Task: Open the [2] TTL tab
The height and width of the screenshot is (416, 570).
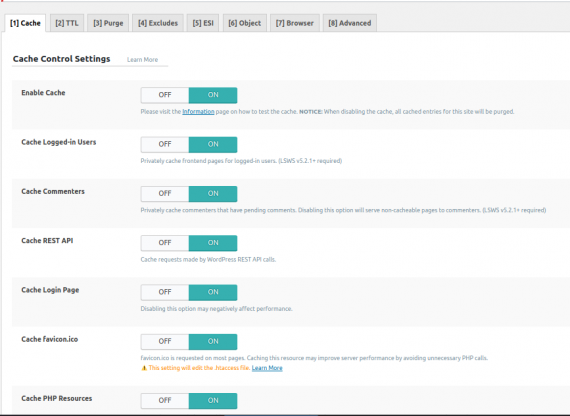Action: point(67,23)
